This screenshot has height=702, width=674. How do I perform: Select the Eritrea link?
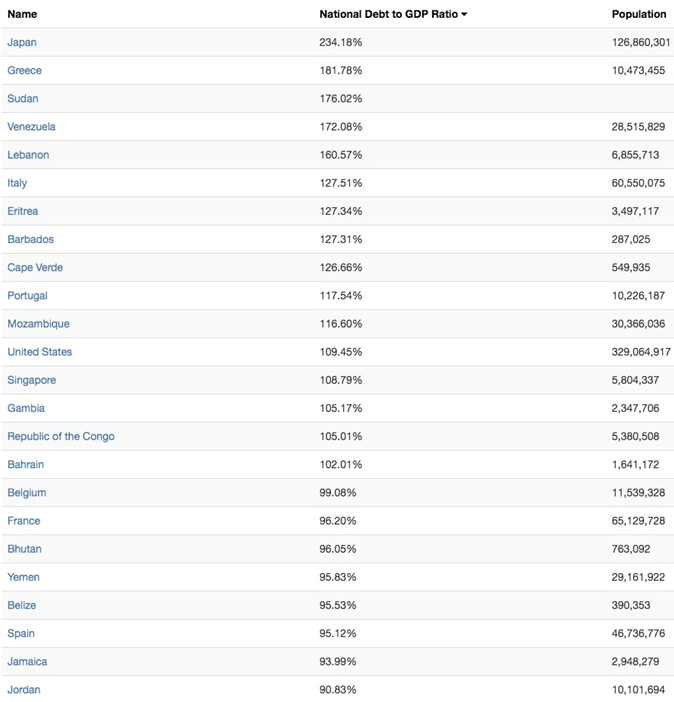pos(23,211)
